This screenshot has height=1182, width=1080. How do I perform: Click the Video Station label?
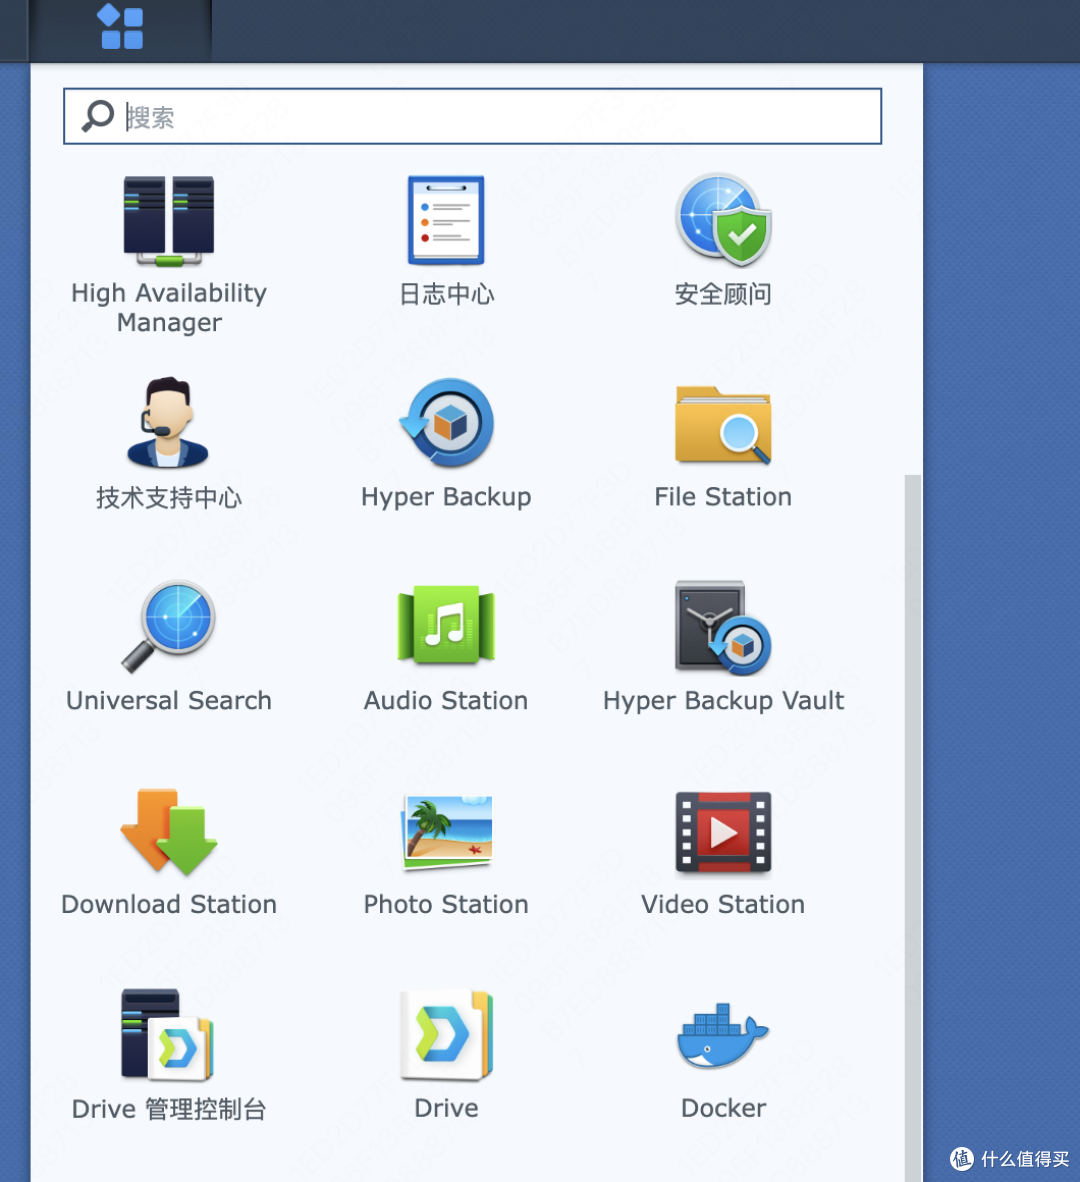pos(724,904)
